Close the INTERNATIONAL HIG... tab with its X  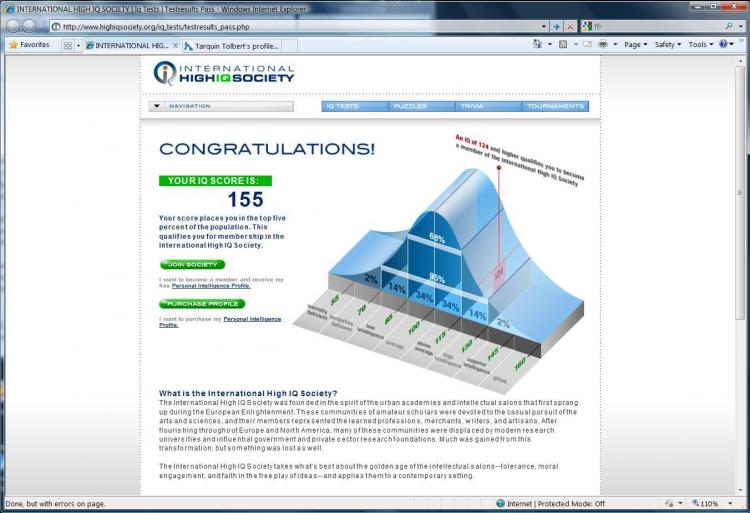pyautogui.click(x=175, y=45)
